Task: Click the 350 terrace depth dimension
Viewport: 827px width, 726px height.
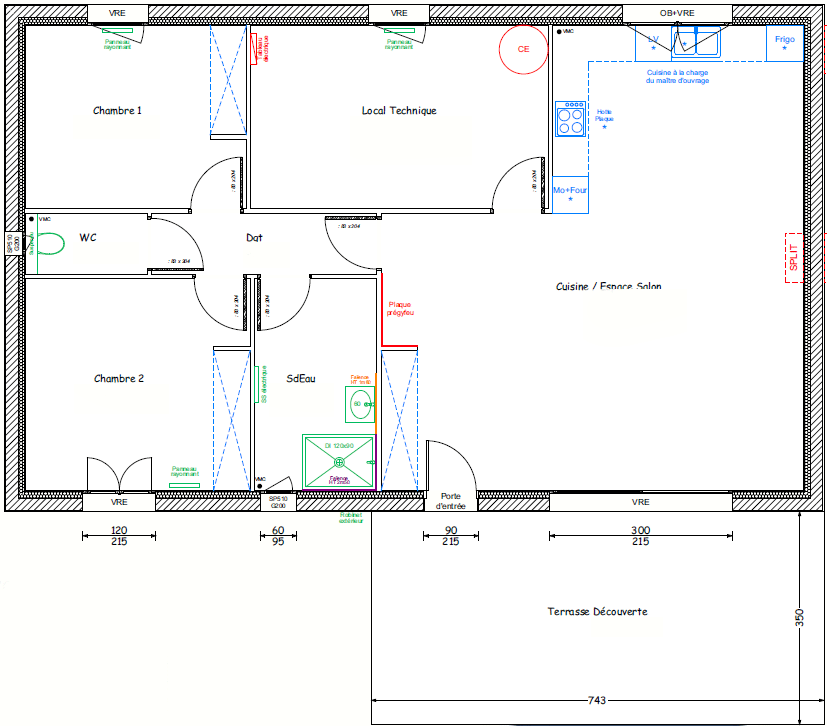Action: tap(798, 617)
